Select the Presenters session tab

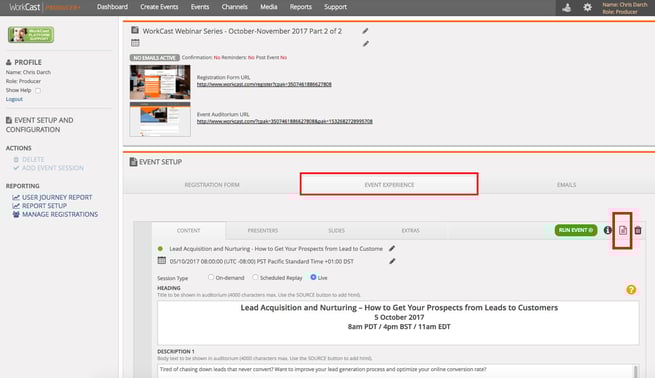click(263, 231)
